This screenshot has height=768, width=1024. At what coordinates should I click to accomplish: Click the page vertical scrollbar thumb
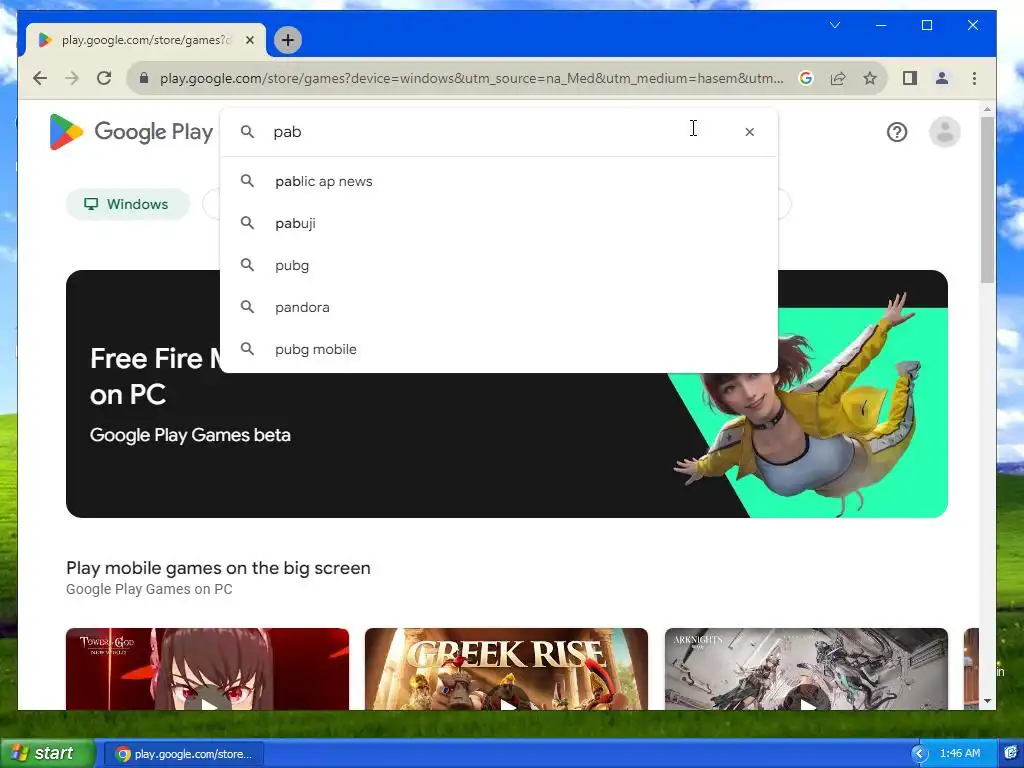pyautogui.click(x=987, y=200)
